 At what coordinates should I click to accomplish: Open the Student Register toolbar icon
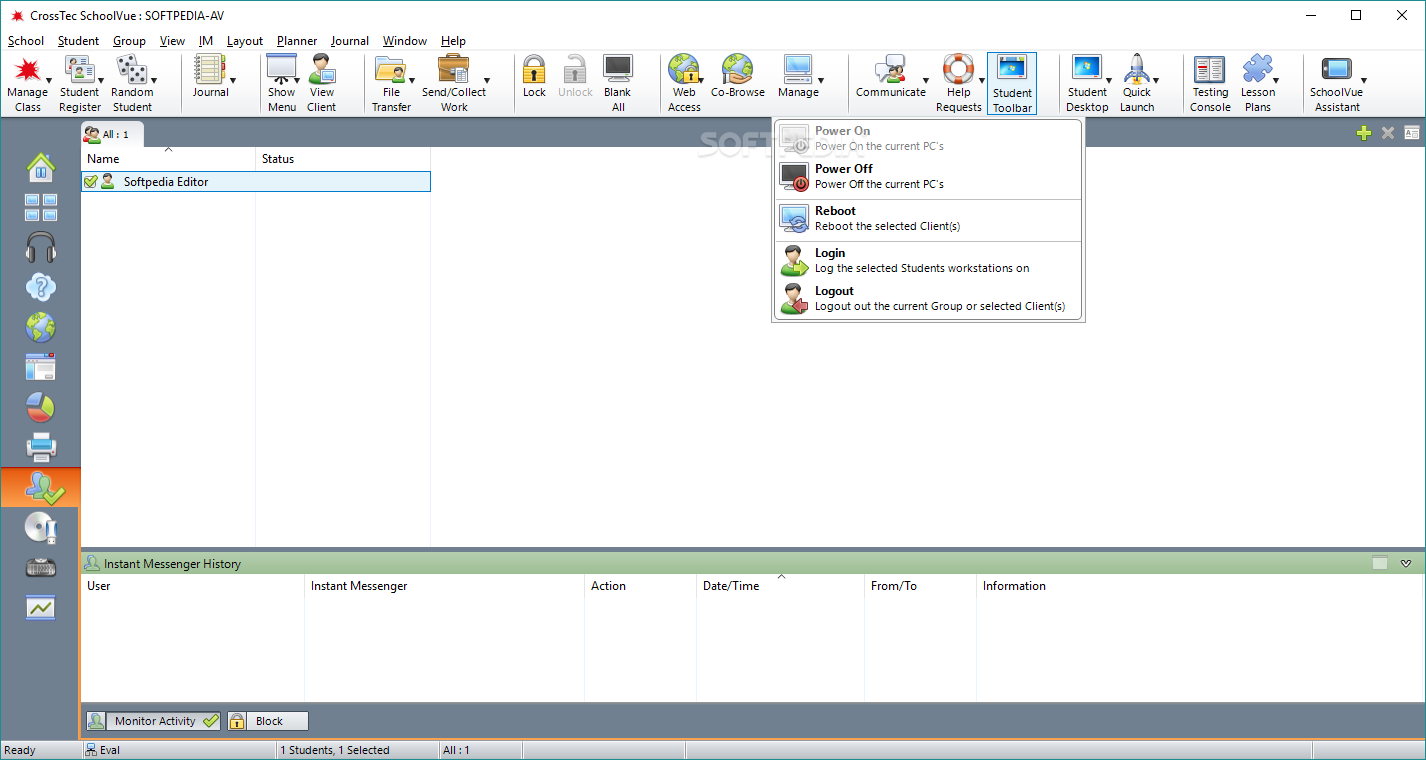78,70
